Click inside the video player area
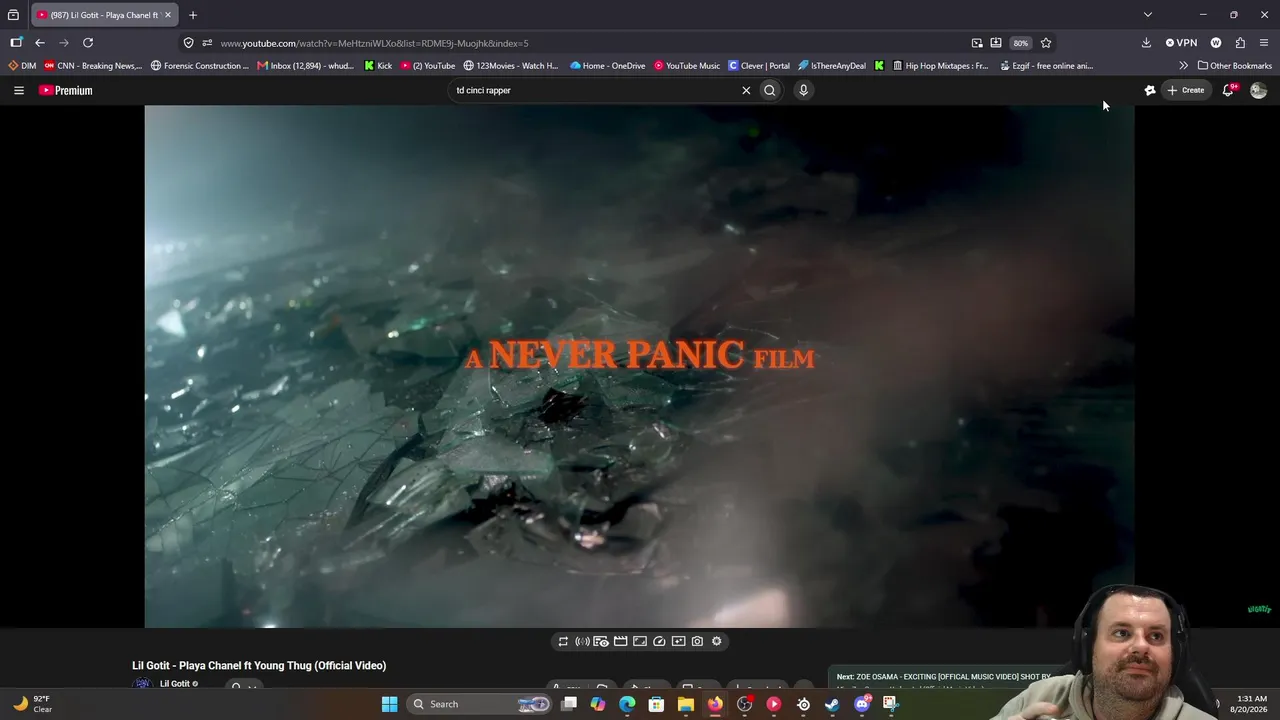 click(640, 367)
